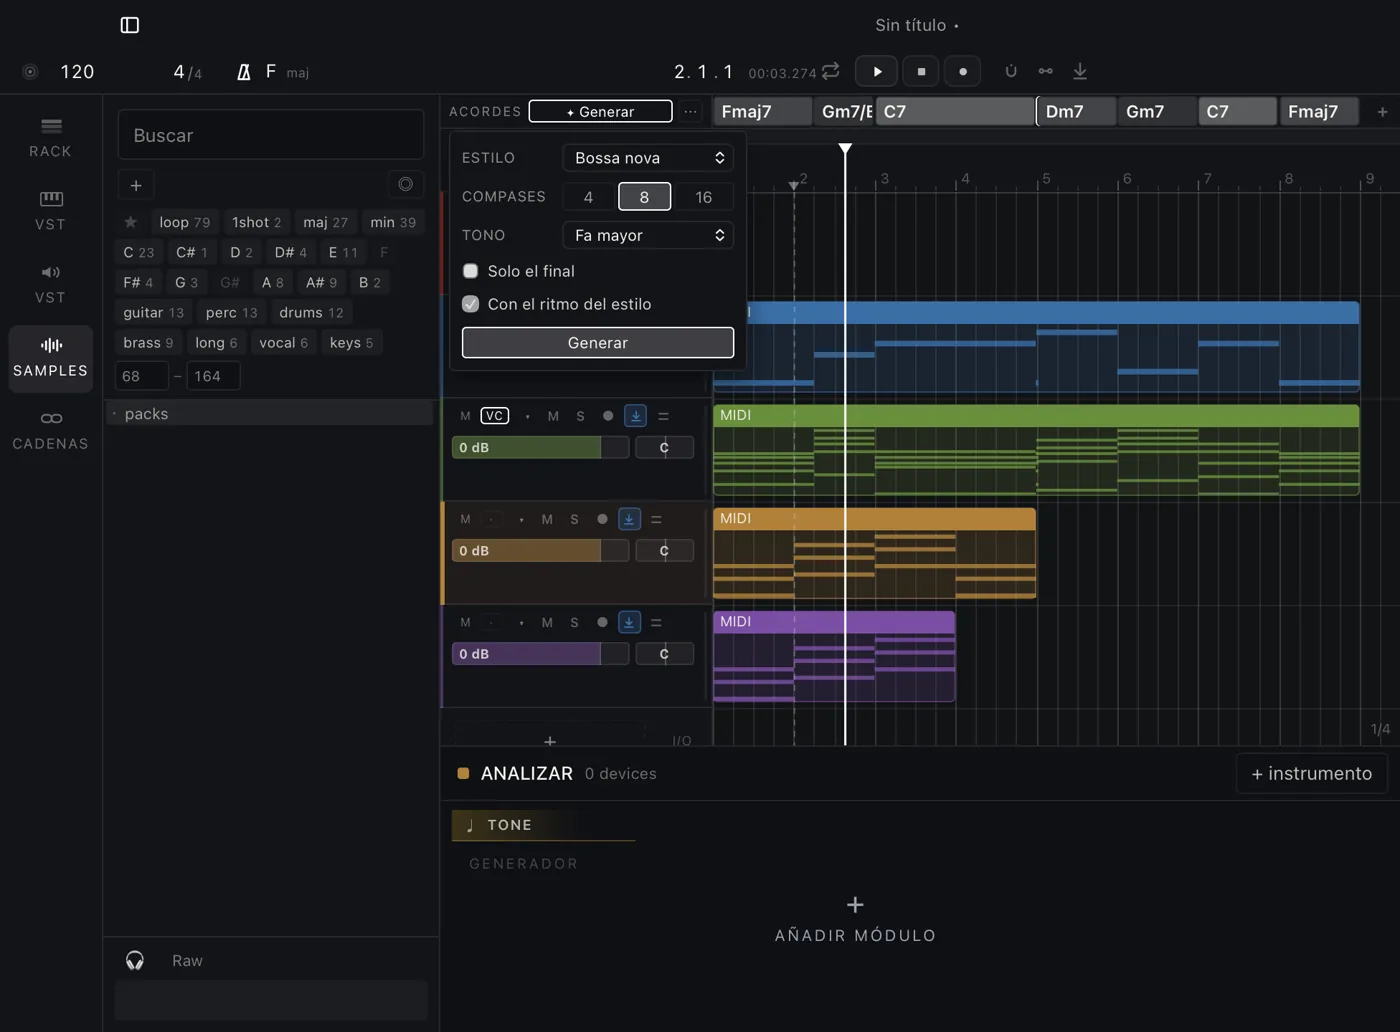Open the ESTILO Bossa nova dropdown
The image size is (1400, 1032).
648,158
